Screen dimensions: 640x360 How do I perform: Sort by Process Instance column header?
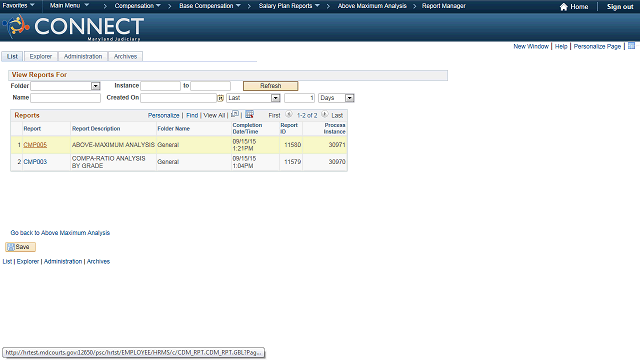335,128
